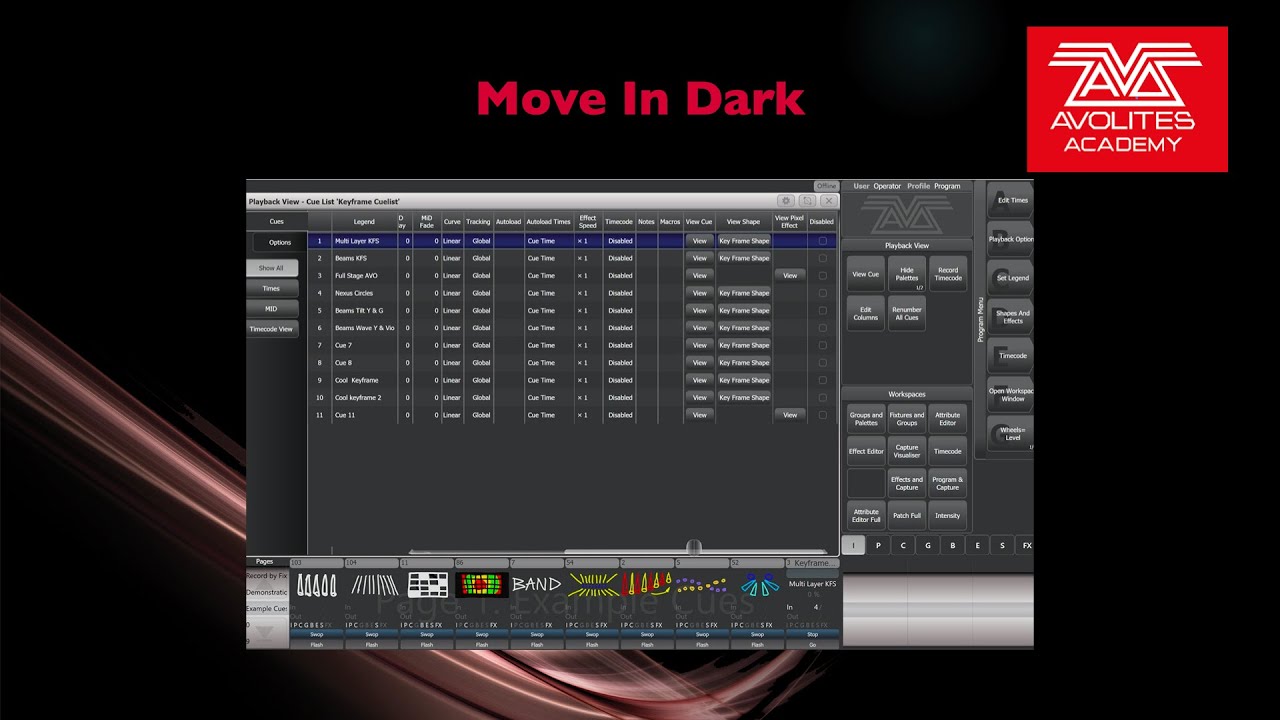This screenshot has width=1280, height=720.
Task: Select the red-green grid playback icon
Action: 482,586
